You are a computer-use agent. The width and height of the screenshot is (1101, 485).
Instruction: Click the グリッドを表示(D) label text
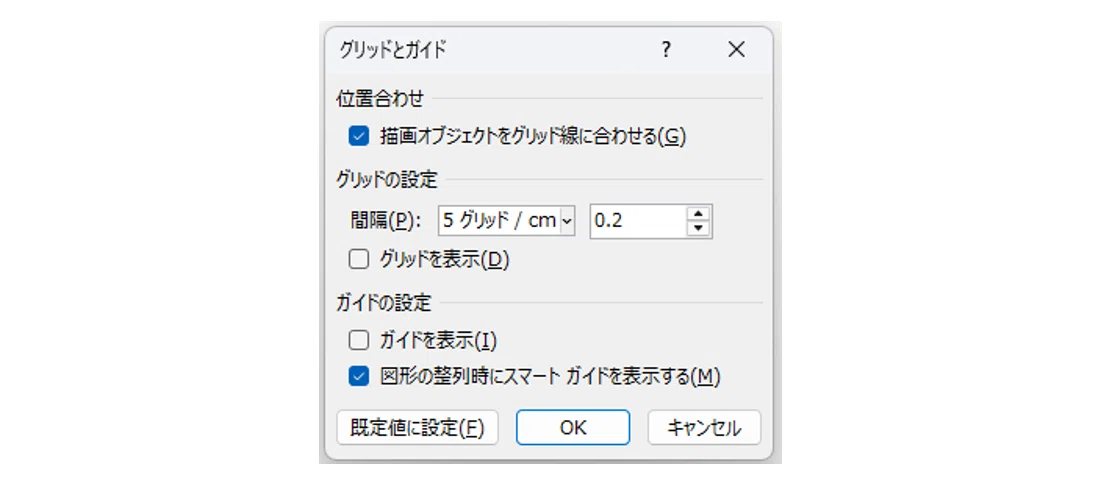(444, 260)
